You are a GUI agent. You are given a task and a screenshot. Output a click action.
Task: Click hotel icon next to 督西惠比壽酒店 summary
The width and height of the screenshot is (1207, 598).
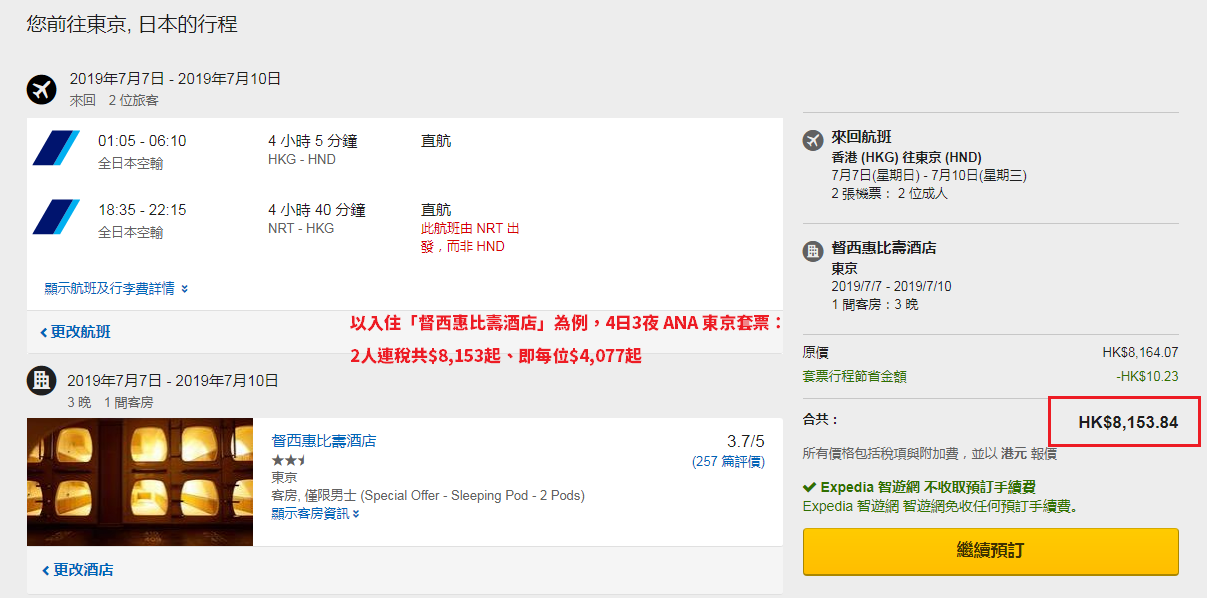813,251
